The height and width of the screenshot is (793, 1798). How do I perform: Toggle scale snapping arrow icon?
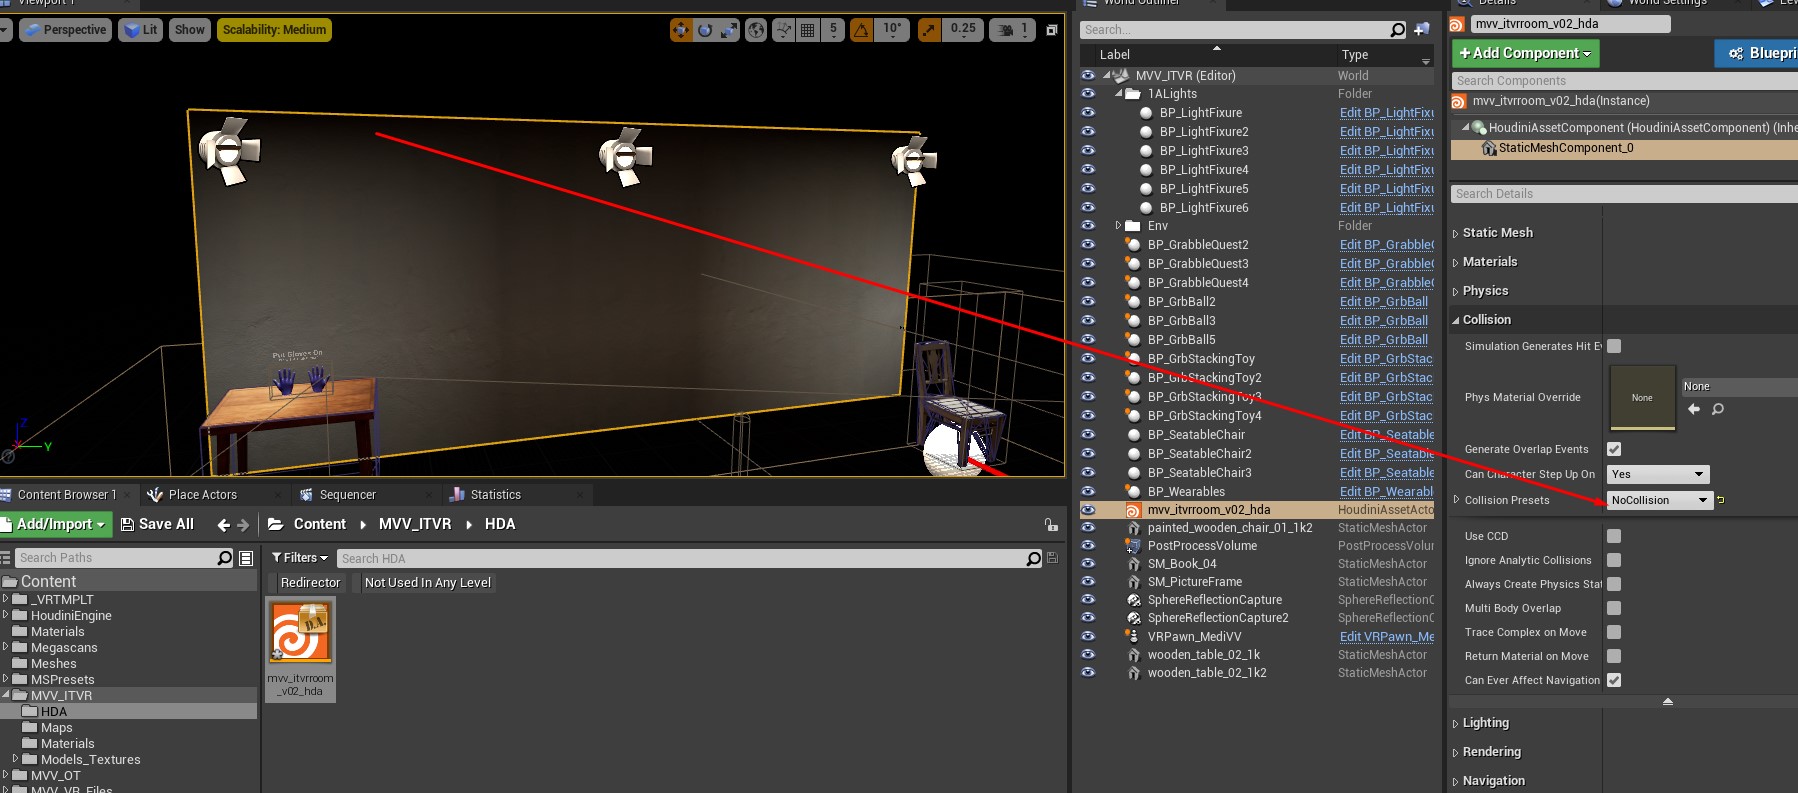930,30
